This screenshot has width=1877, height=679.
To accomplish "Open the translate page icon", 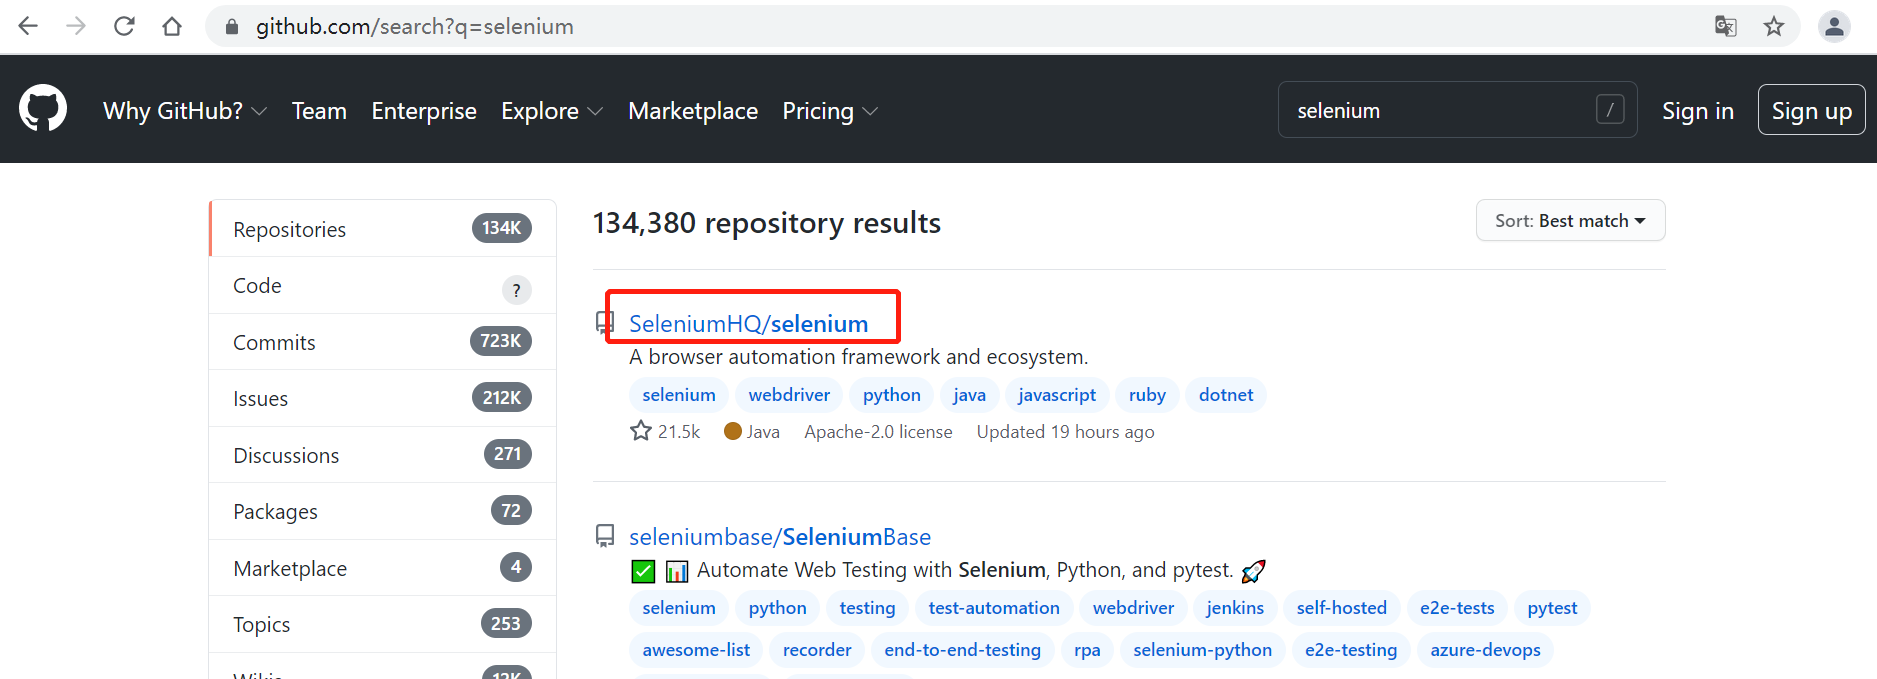I will tap(1726, 26).
